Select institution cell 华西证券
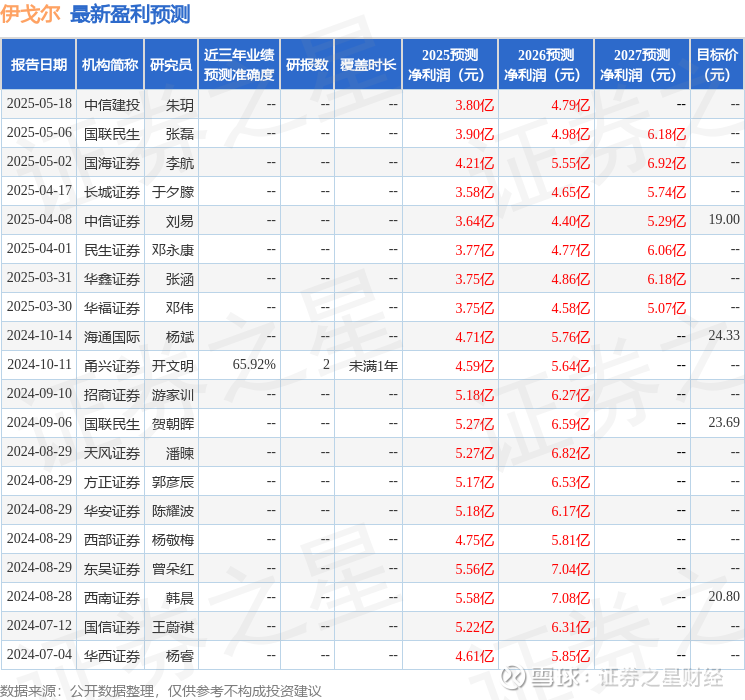Viewport: 745px width, 700px height. coord(112,656)
